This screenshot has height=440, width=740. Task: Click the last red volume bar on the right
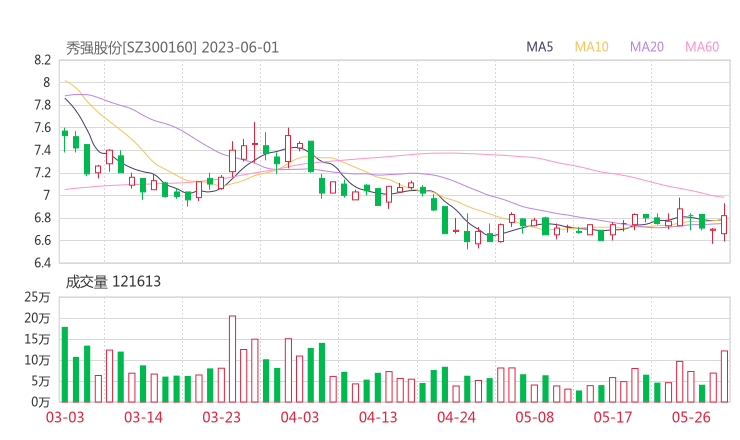724,376
